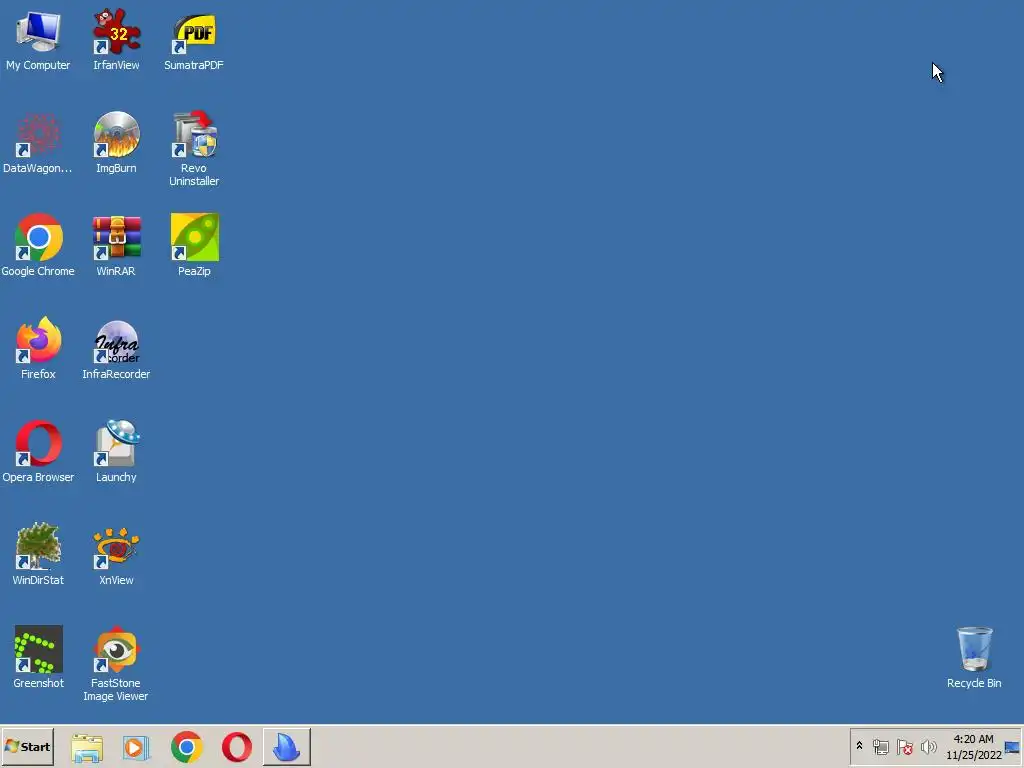1024x768 pixels.
Task: Open Action Center flag icon
Action: pos(904,746)
